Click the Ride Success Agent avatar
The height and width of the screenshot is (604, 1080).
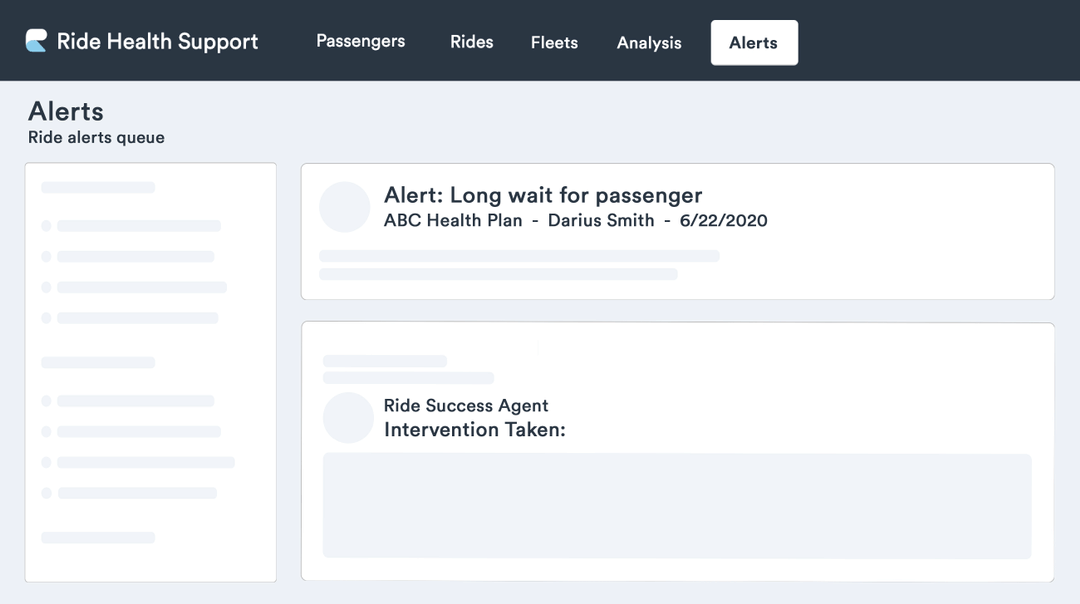348,417
